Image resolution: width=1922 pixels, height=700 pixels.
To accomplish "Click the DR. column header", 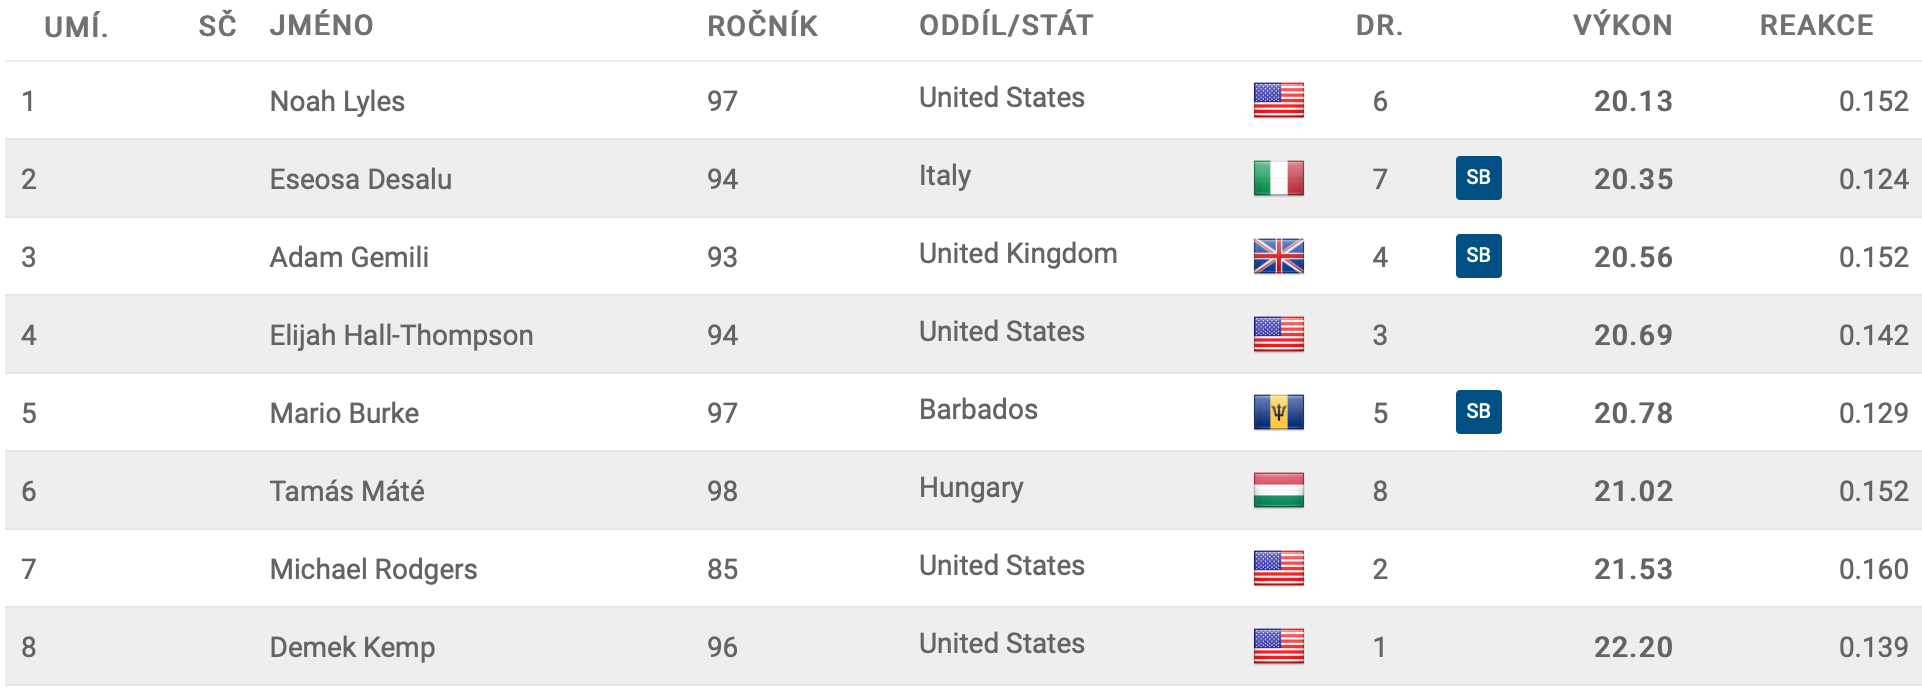I will click(1379, 26).
